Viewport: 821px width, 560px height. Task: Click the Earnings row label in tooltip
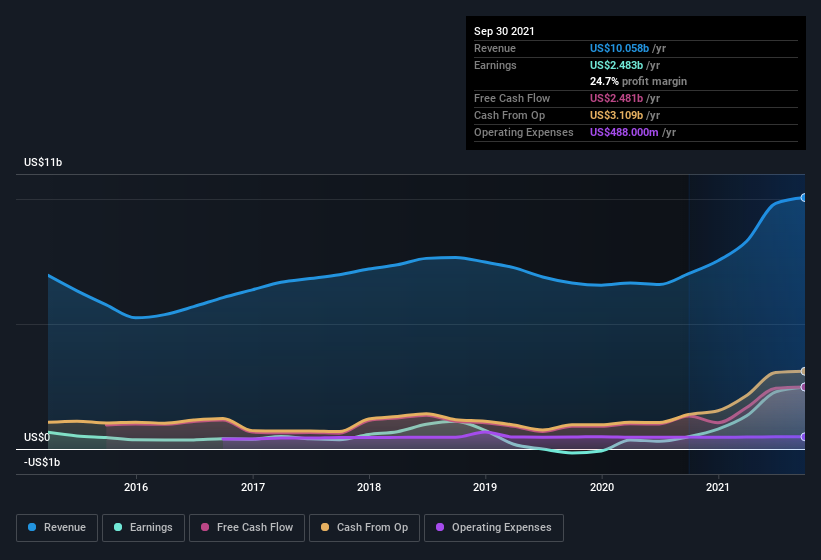[495, 65]
